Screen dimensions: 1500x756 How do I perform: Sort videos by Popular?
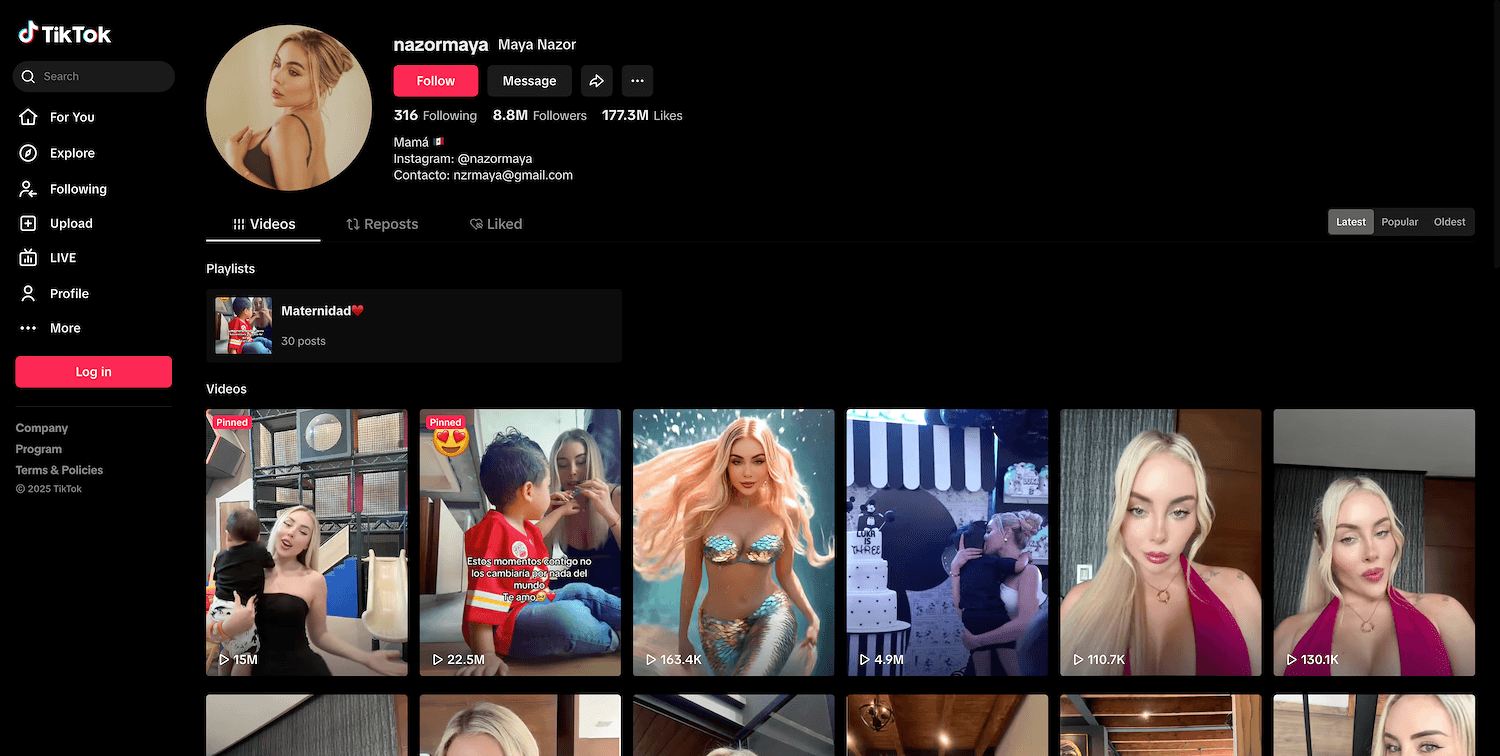(x=1399, y=222)
